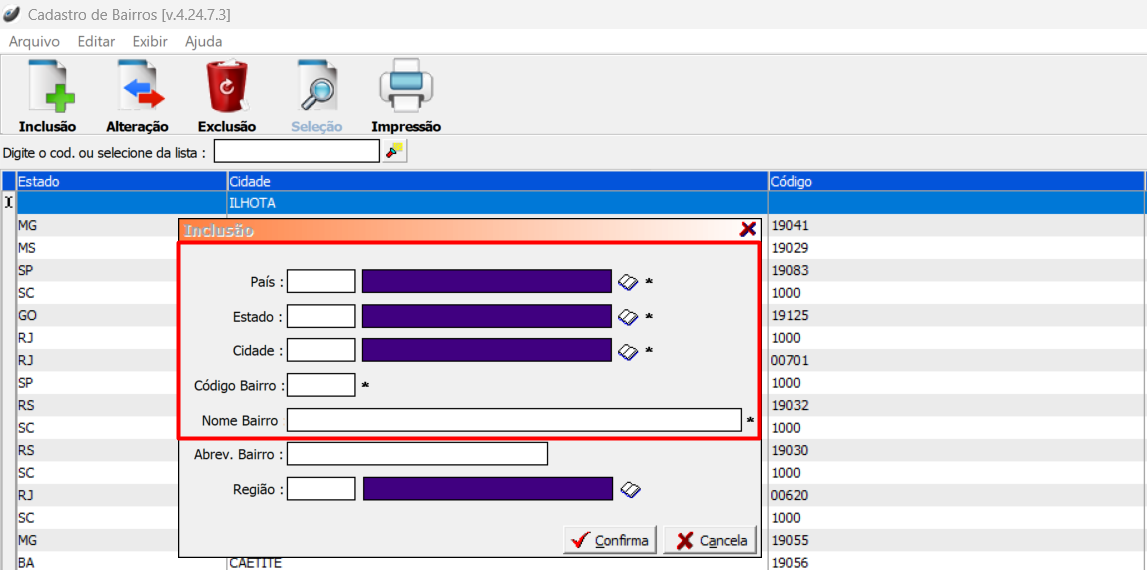This screenshot has width=1147, height=570.
Task: Click the Cidade column header
Action: [496, 181]
